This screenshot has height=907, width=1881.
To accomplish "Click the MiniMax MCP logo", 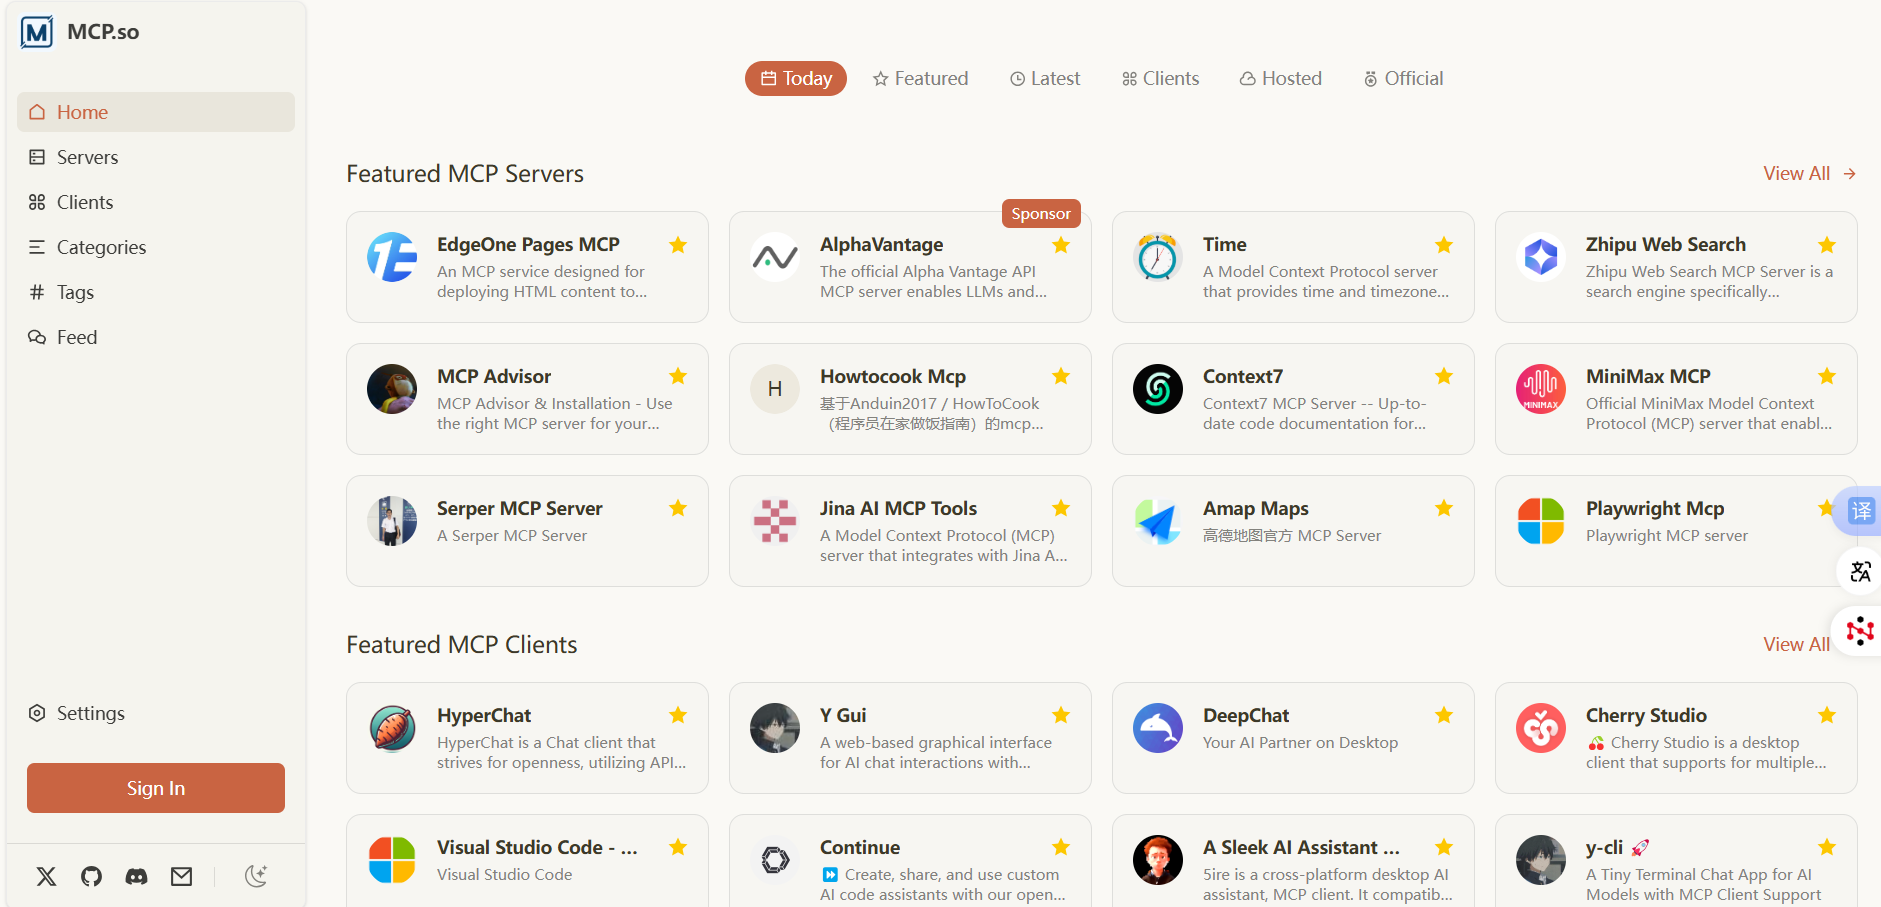I will coord(1541,389).
